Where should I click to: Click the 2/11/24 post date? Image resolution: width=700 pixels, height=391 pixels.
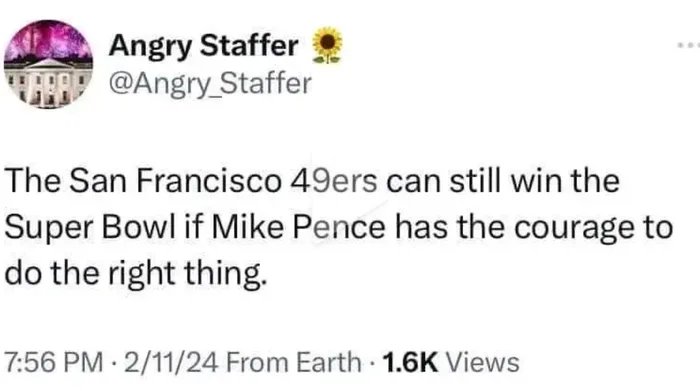tap(171, 362)
